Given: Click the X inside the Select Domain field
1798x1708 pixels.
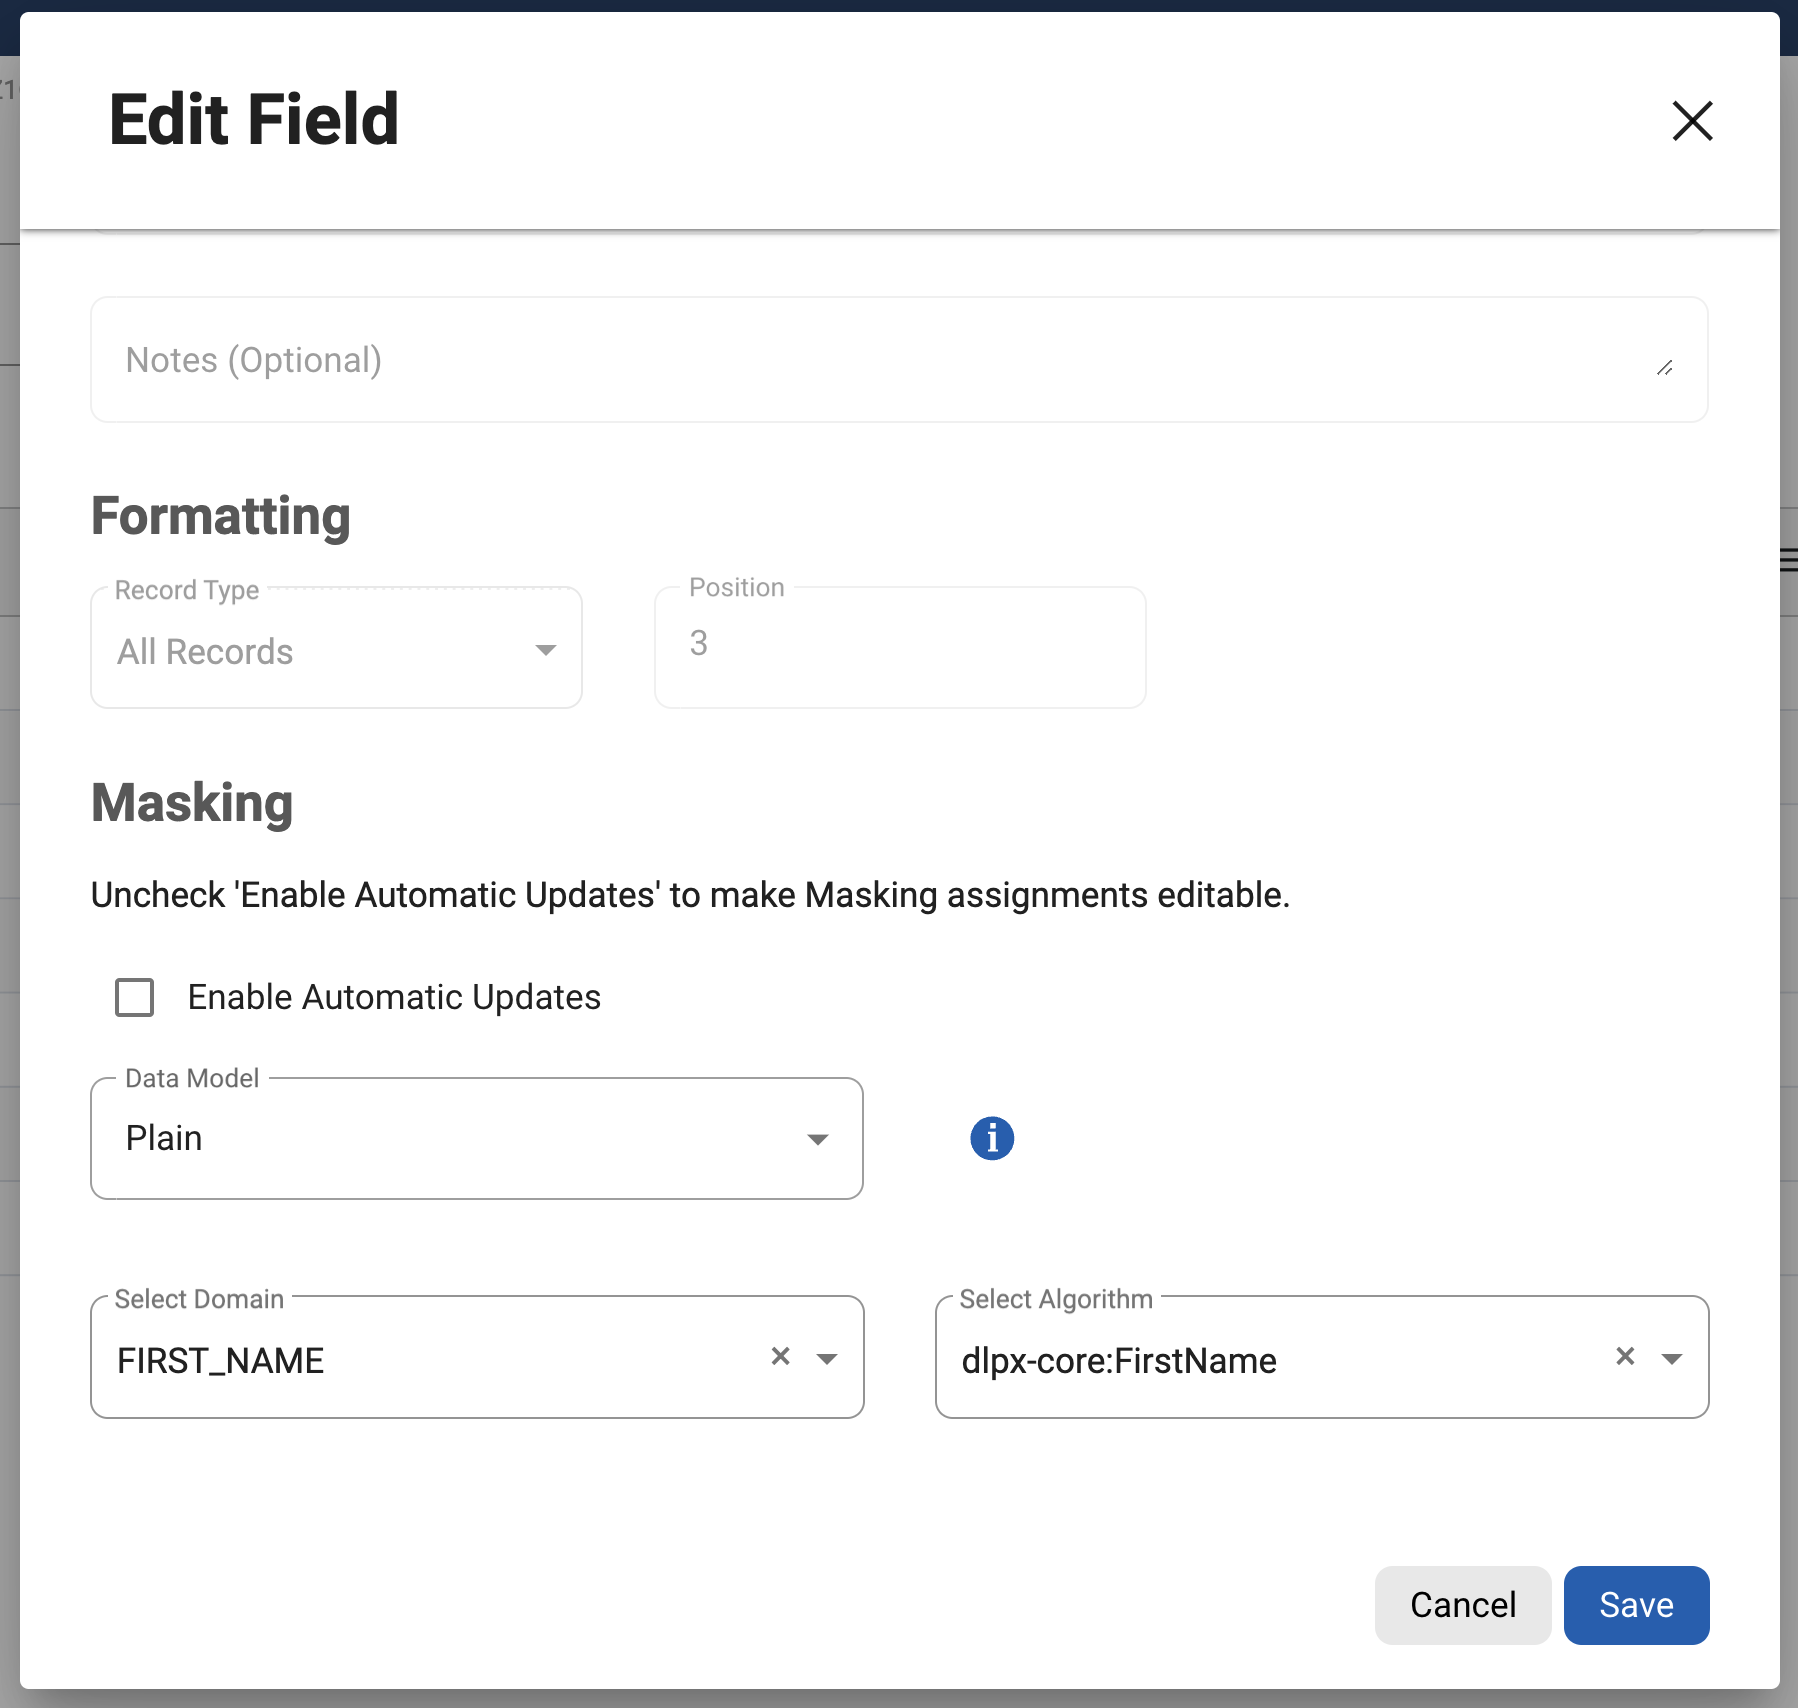Looking at the screenshot, I should [780, 1357].
